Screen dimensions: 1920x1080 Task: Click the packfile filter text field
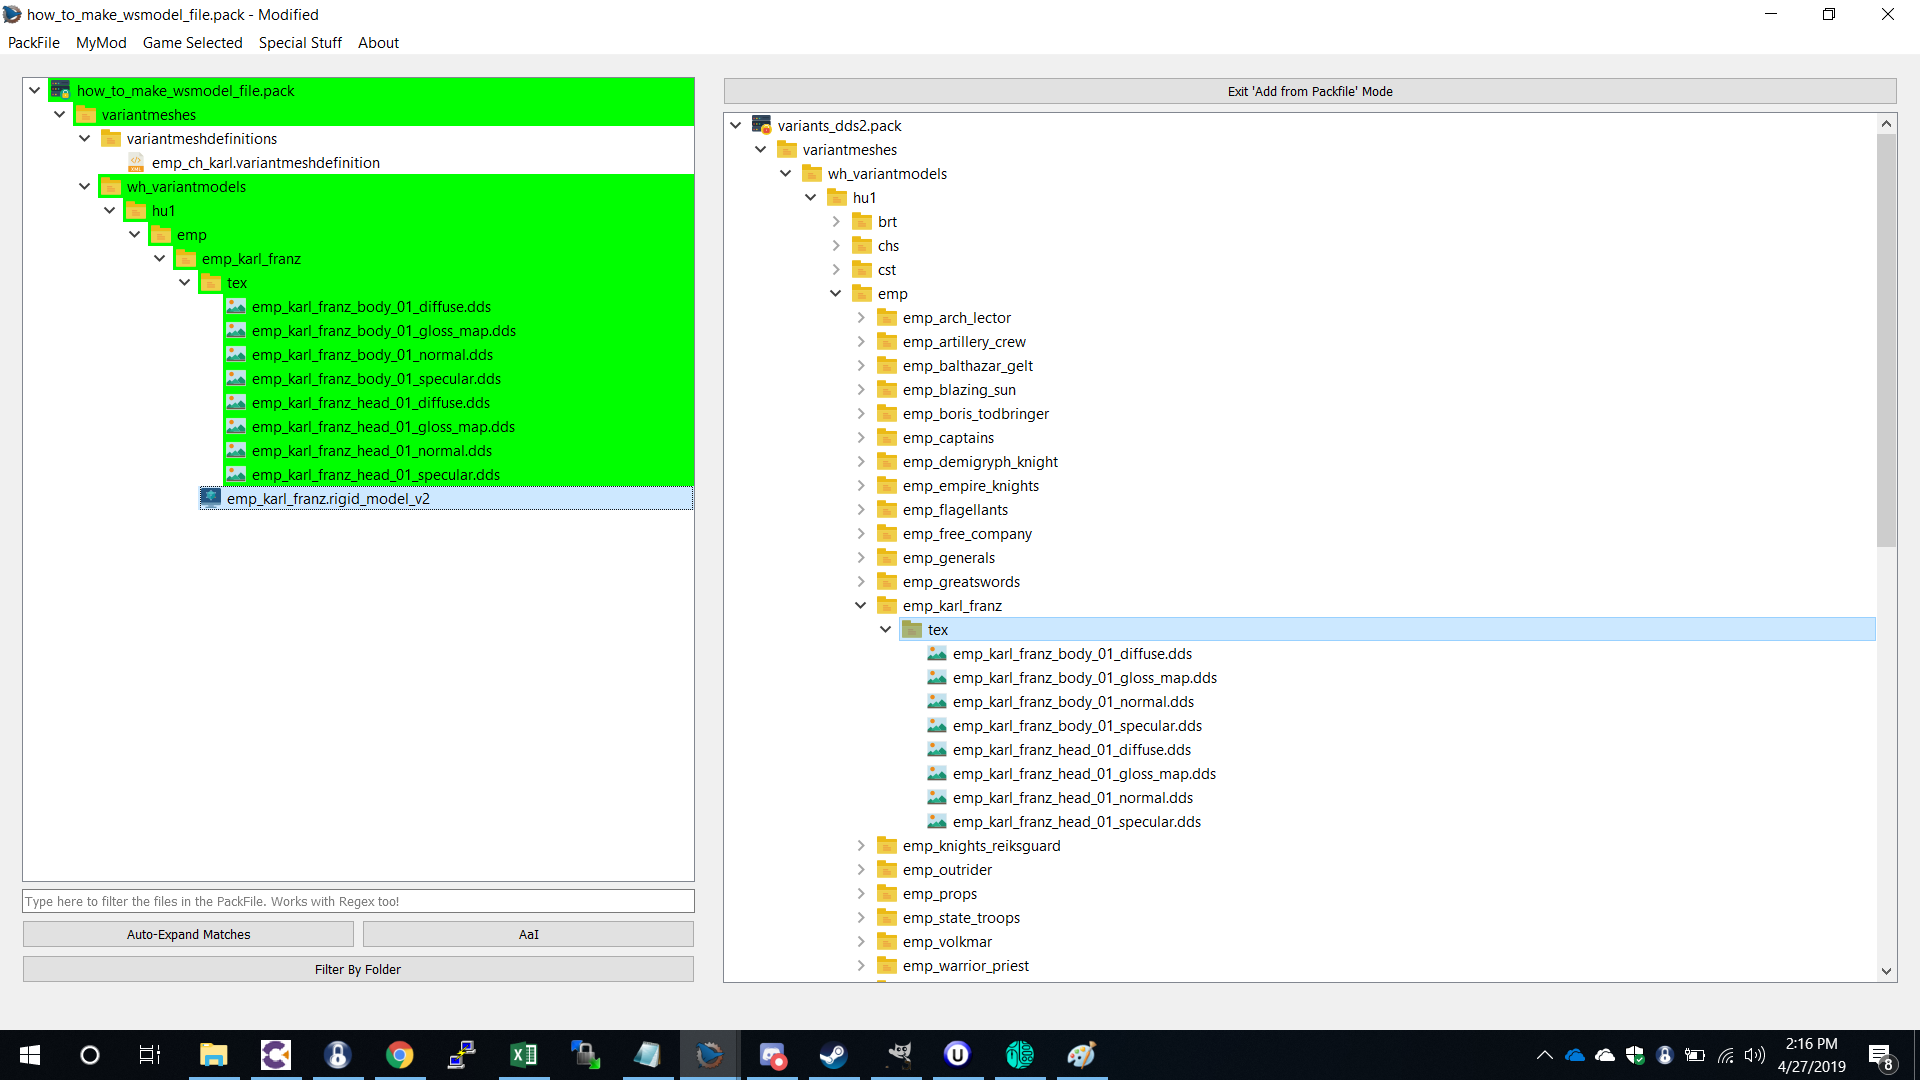tap(358, 901)
